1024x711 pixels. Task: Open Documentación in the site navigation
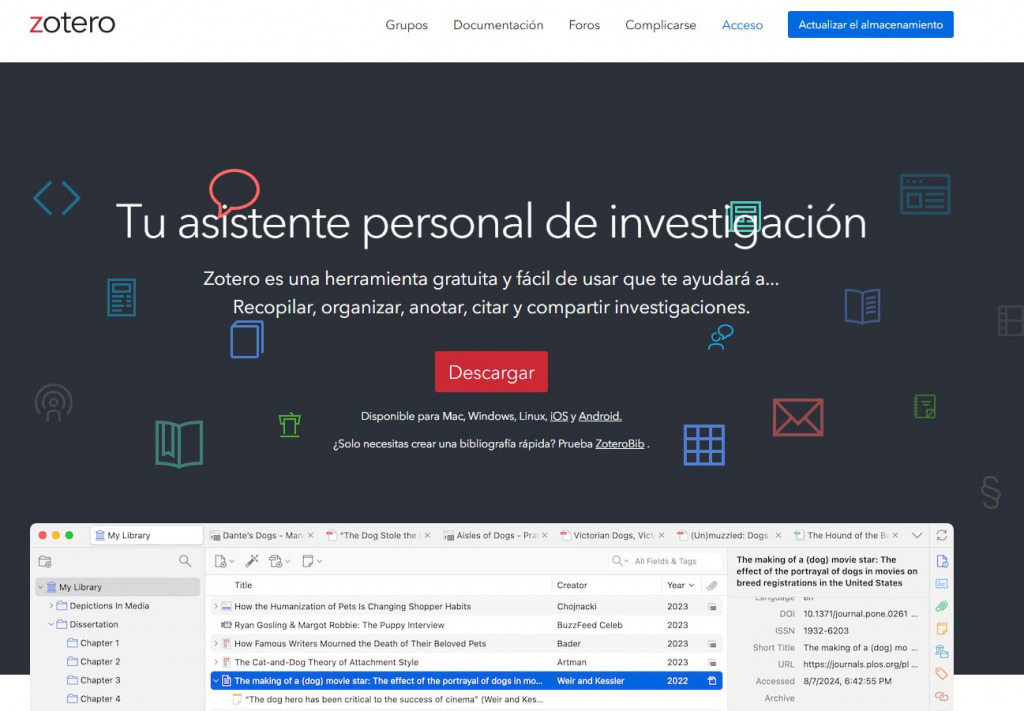[498, 25]
